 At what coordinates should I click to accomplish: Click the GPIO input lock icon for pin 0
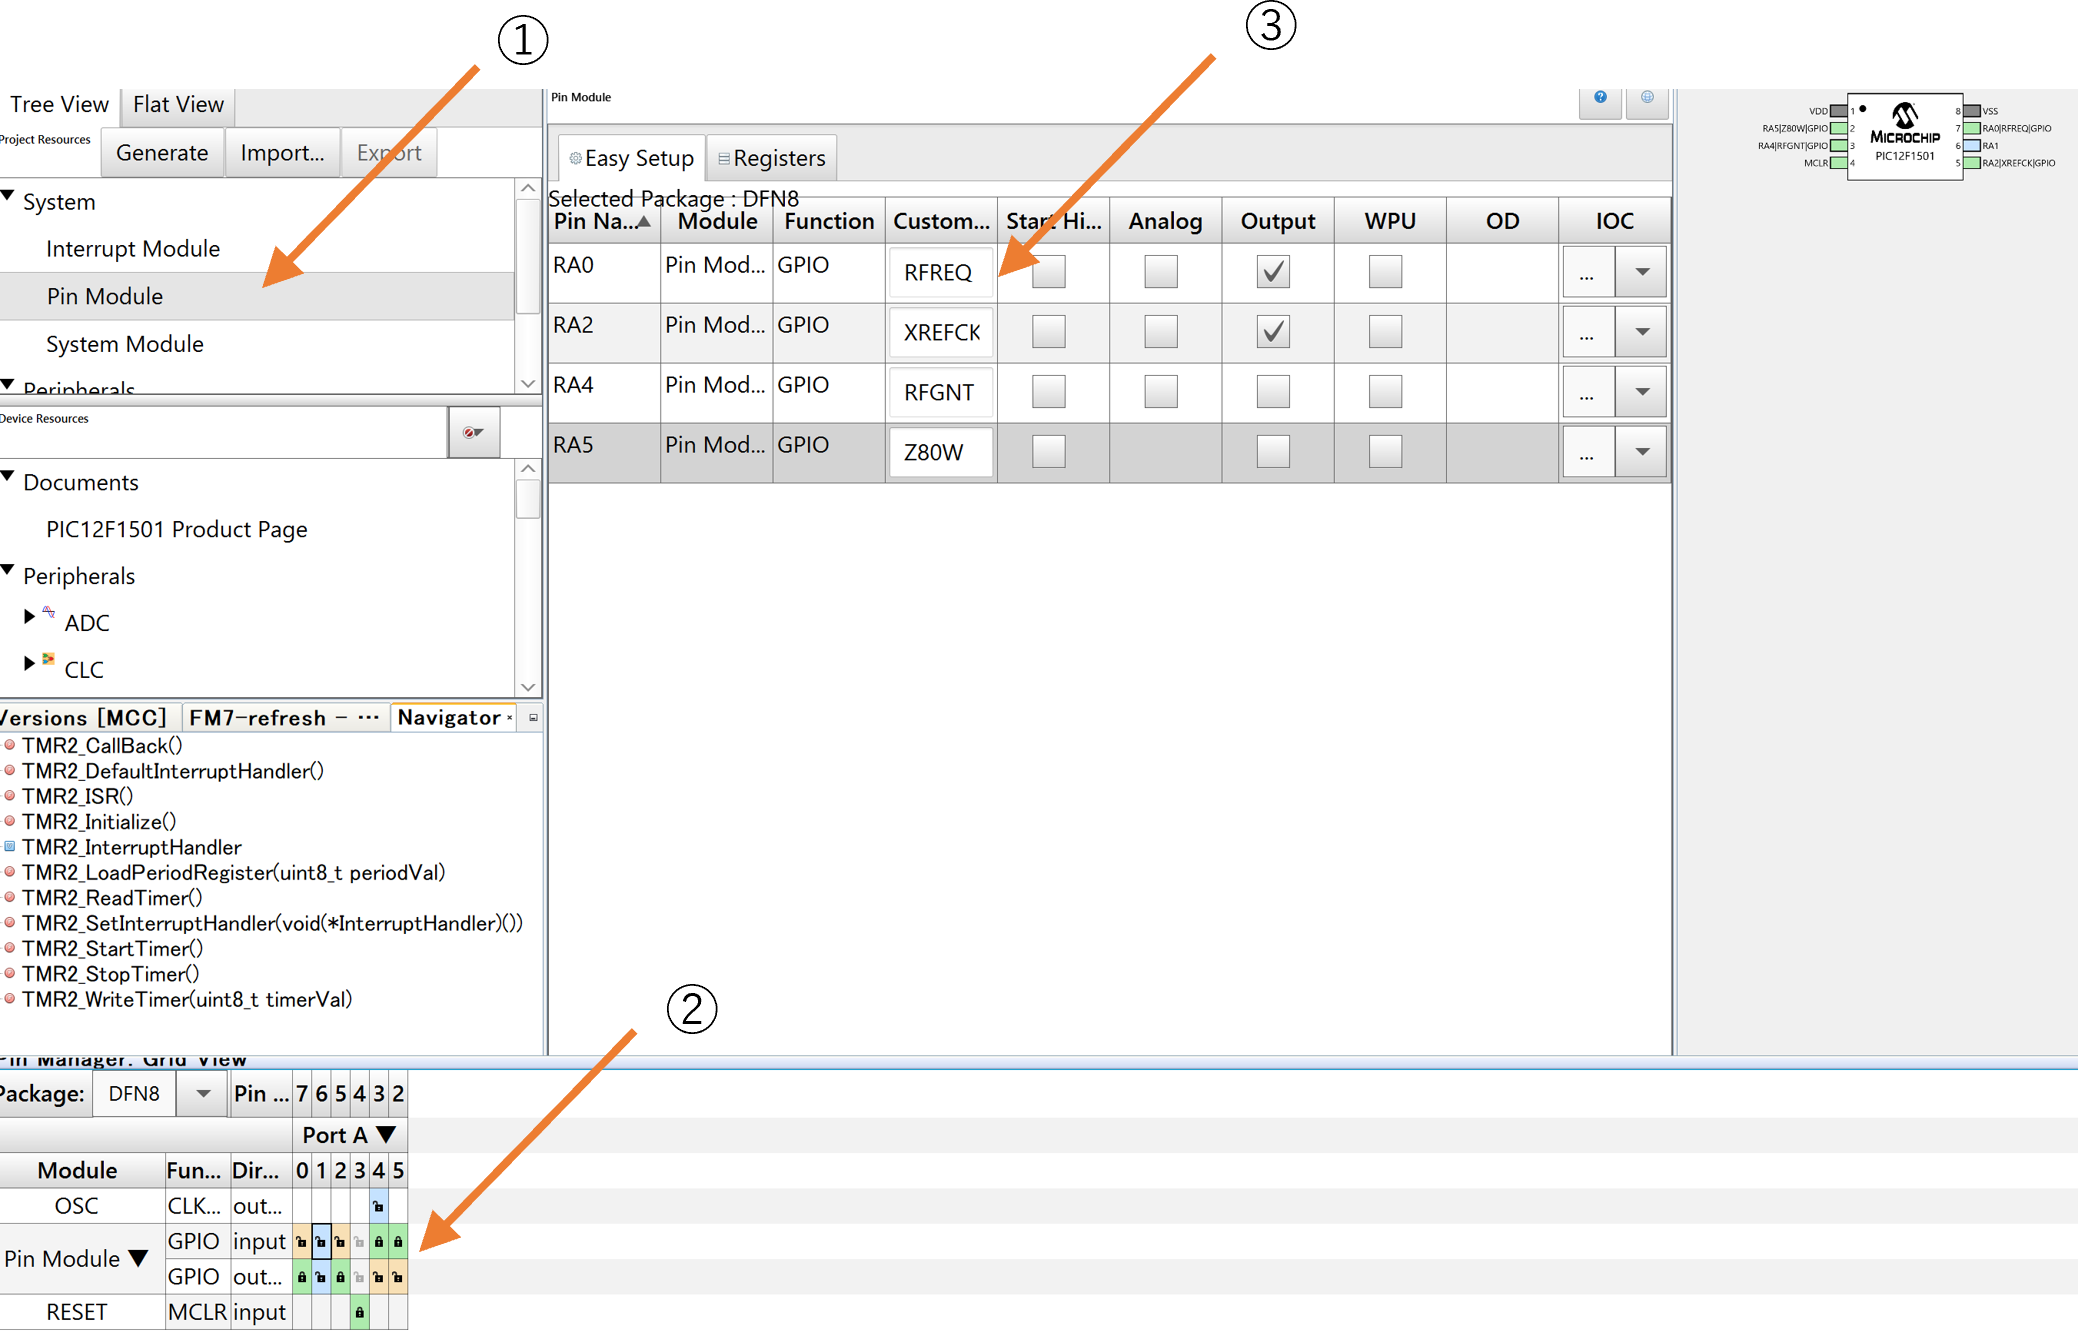301,1242
